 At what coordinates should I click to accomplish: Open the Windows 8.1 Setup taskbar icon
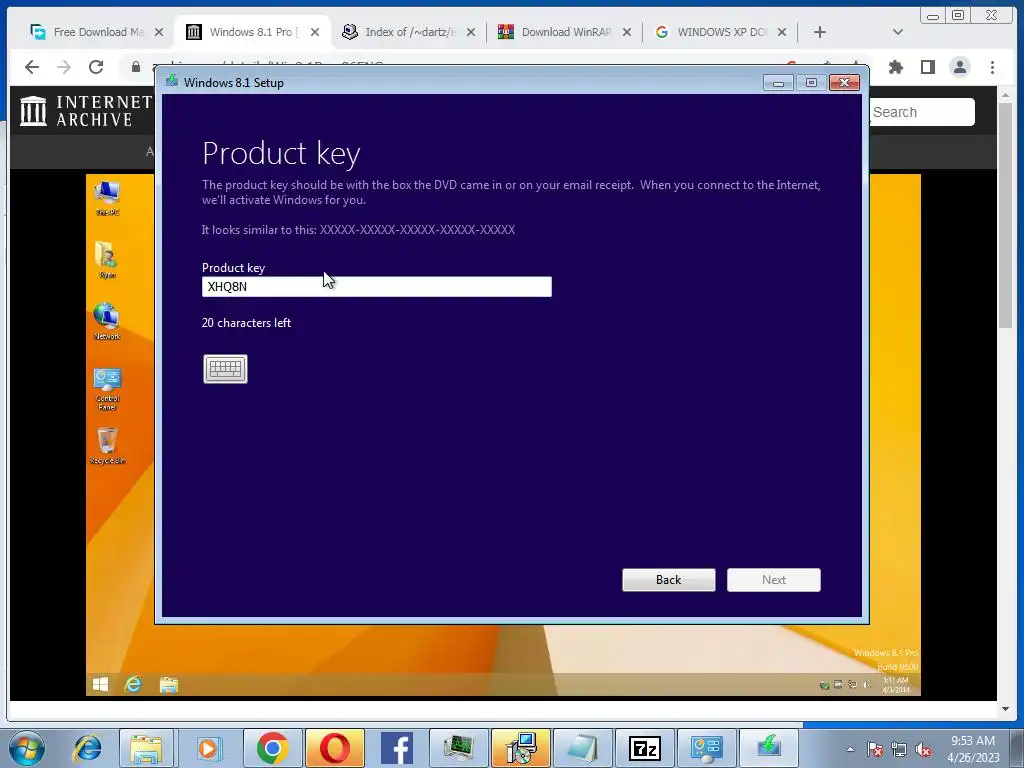[769, 748]
